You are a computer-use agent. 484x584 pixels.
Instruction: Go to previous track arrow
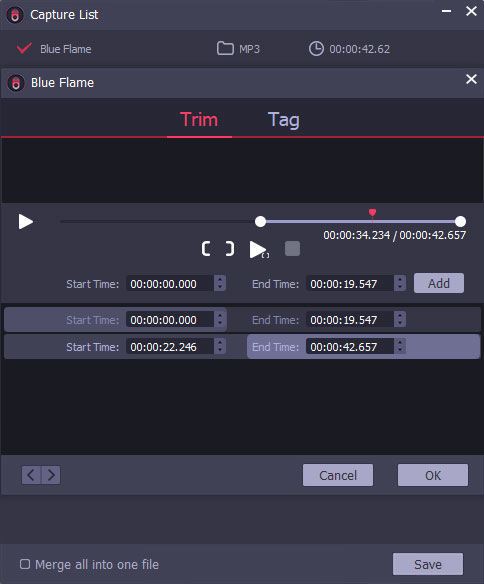(x=31, y=475)
